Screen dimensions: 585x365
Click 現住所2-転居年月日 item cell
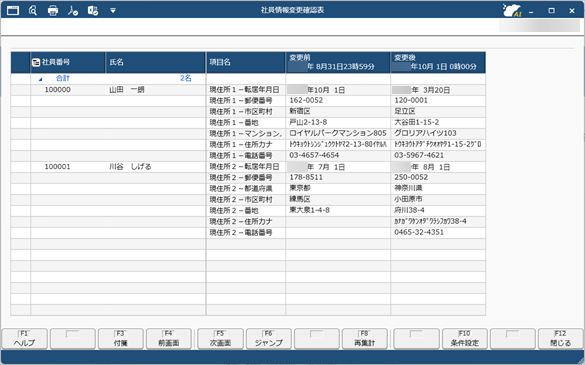coord(245,166)
